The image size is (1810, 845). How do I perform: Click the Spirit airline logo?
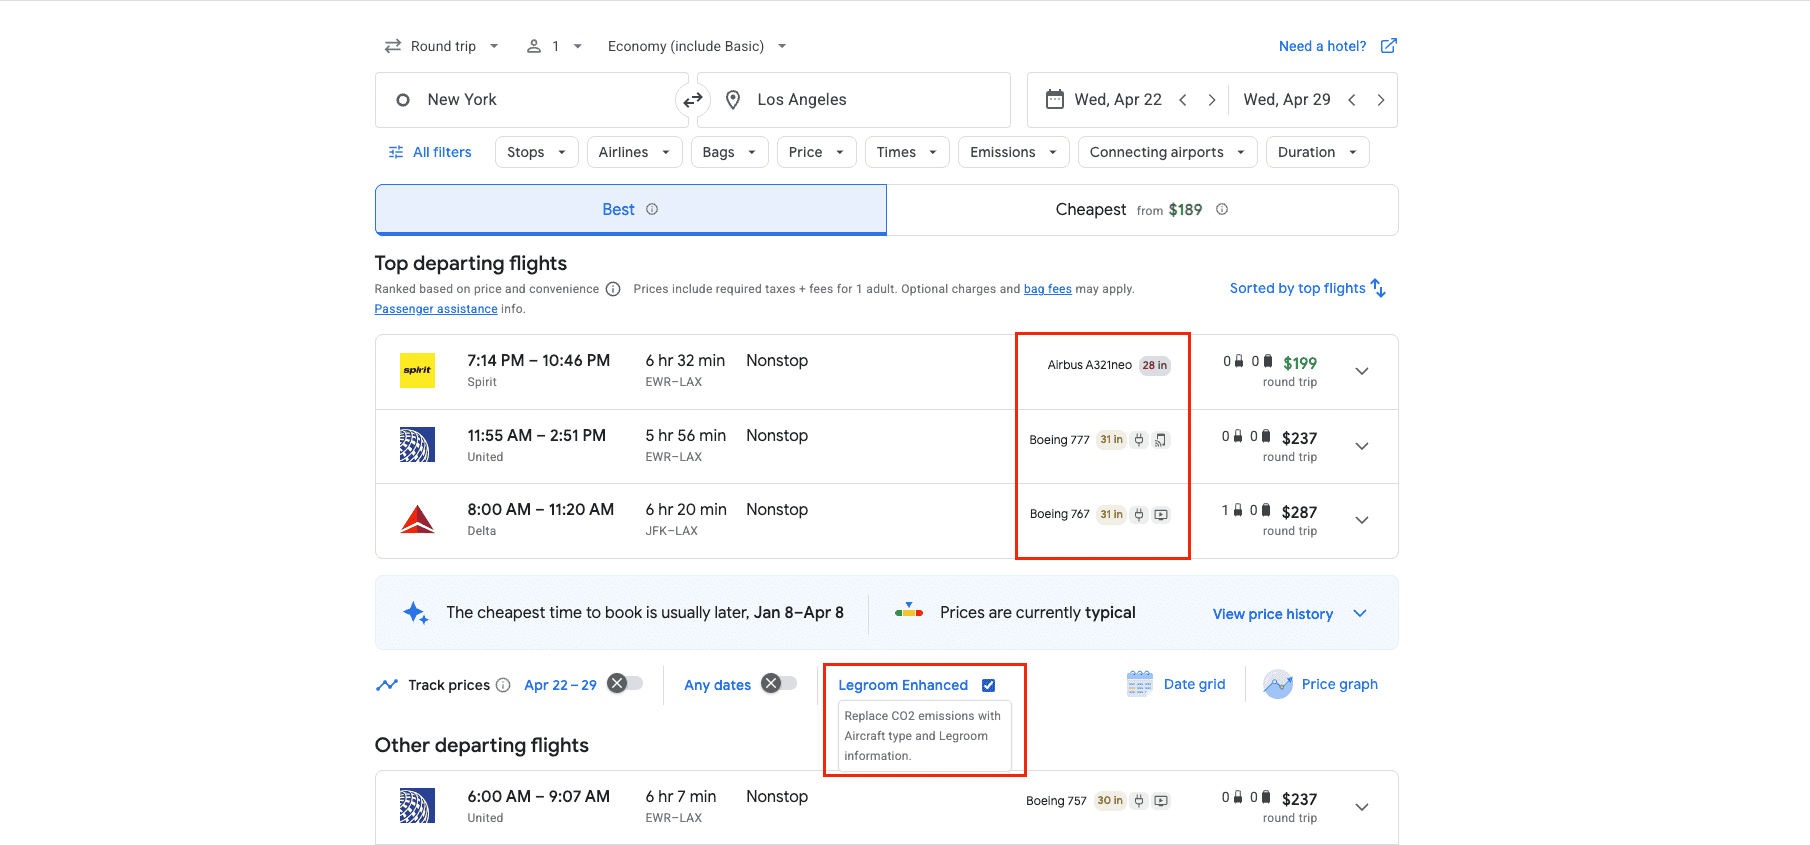tap(417, 371)
